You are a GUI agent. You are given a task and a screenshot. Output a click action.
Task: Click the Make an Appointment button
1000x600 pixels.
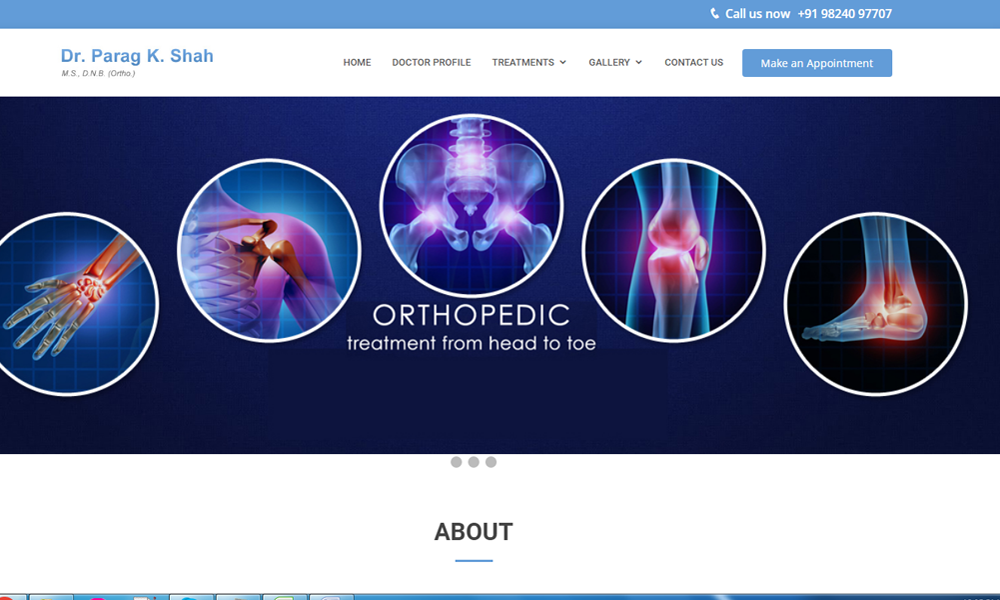[x=817, y=63]
